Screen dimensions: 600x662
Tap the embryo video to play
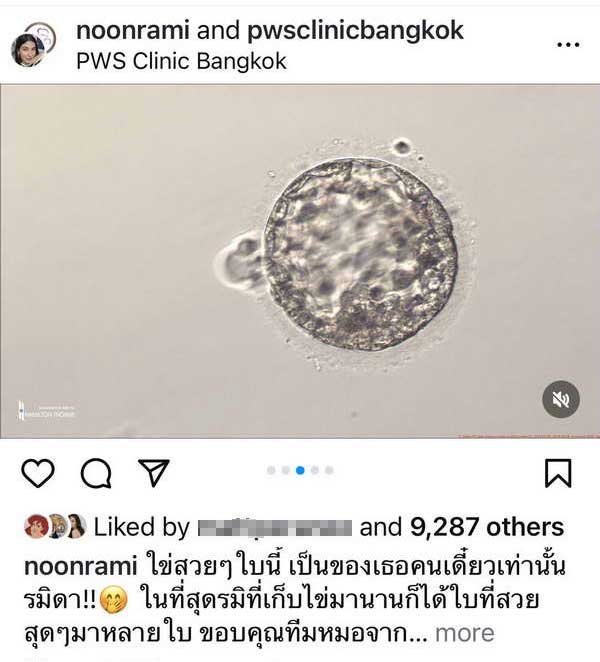coord(300,261)
